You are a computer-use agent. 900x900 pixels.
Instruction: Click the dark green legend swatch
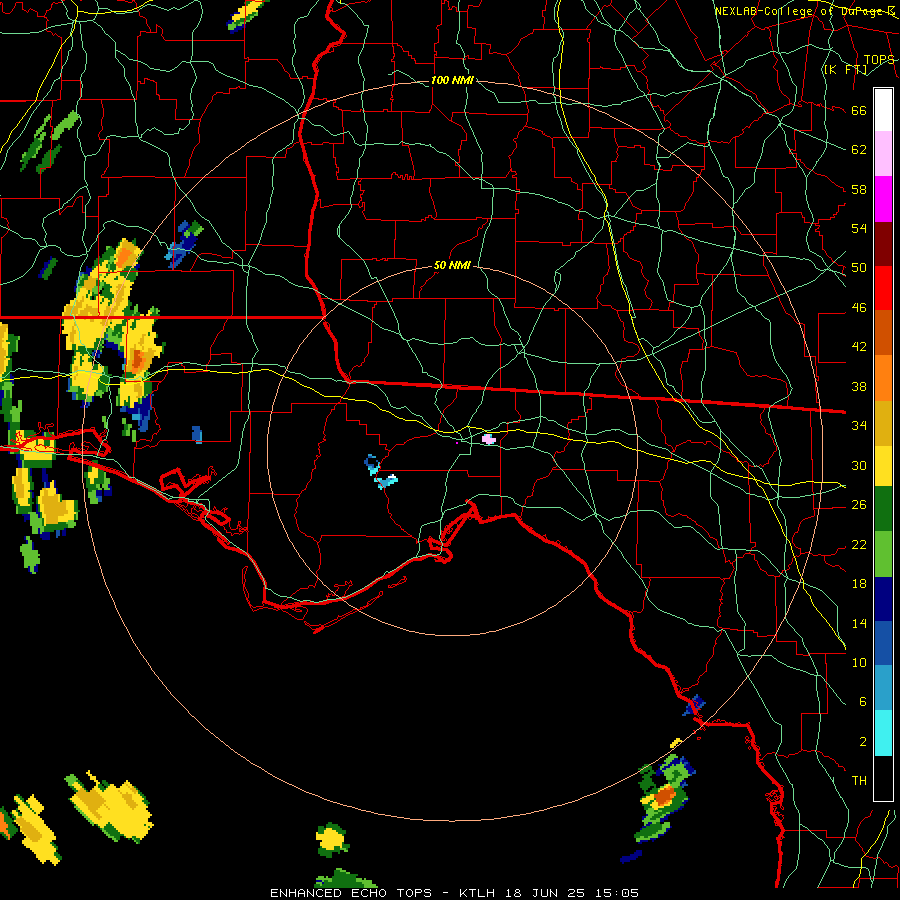883,509
